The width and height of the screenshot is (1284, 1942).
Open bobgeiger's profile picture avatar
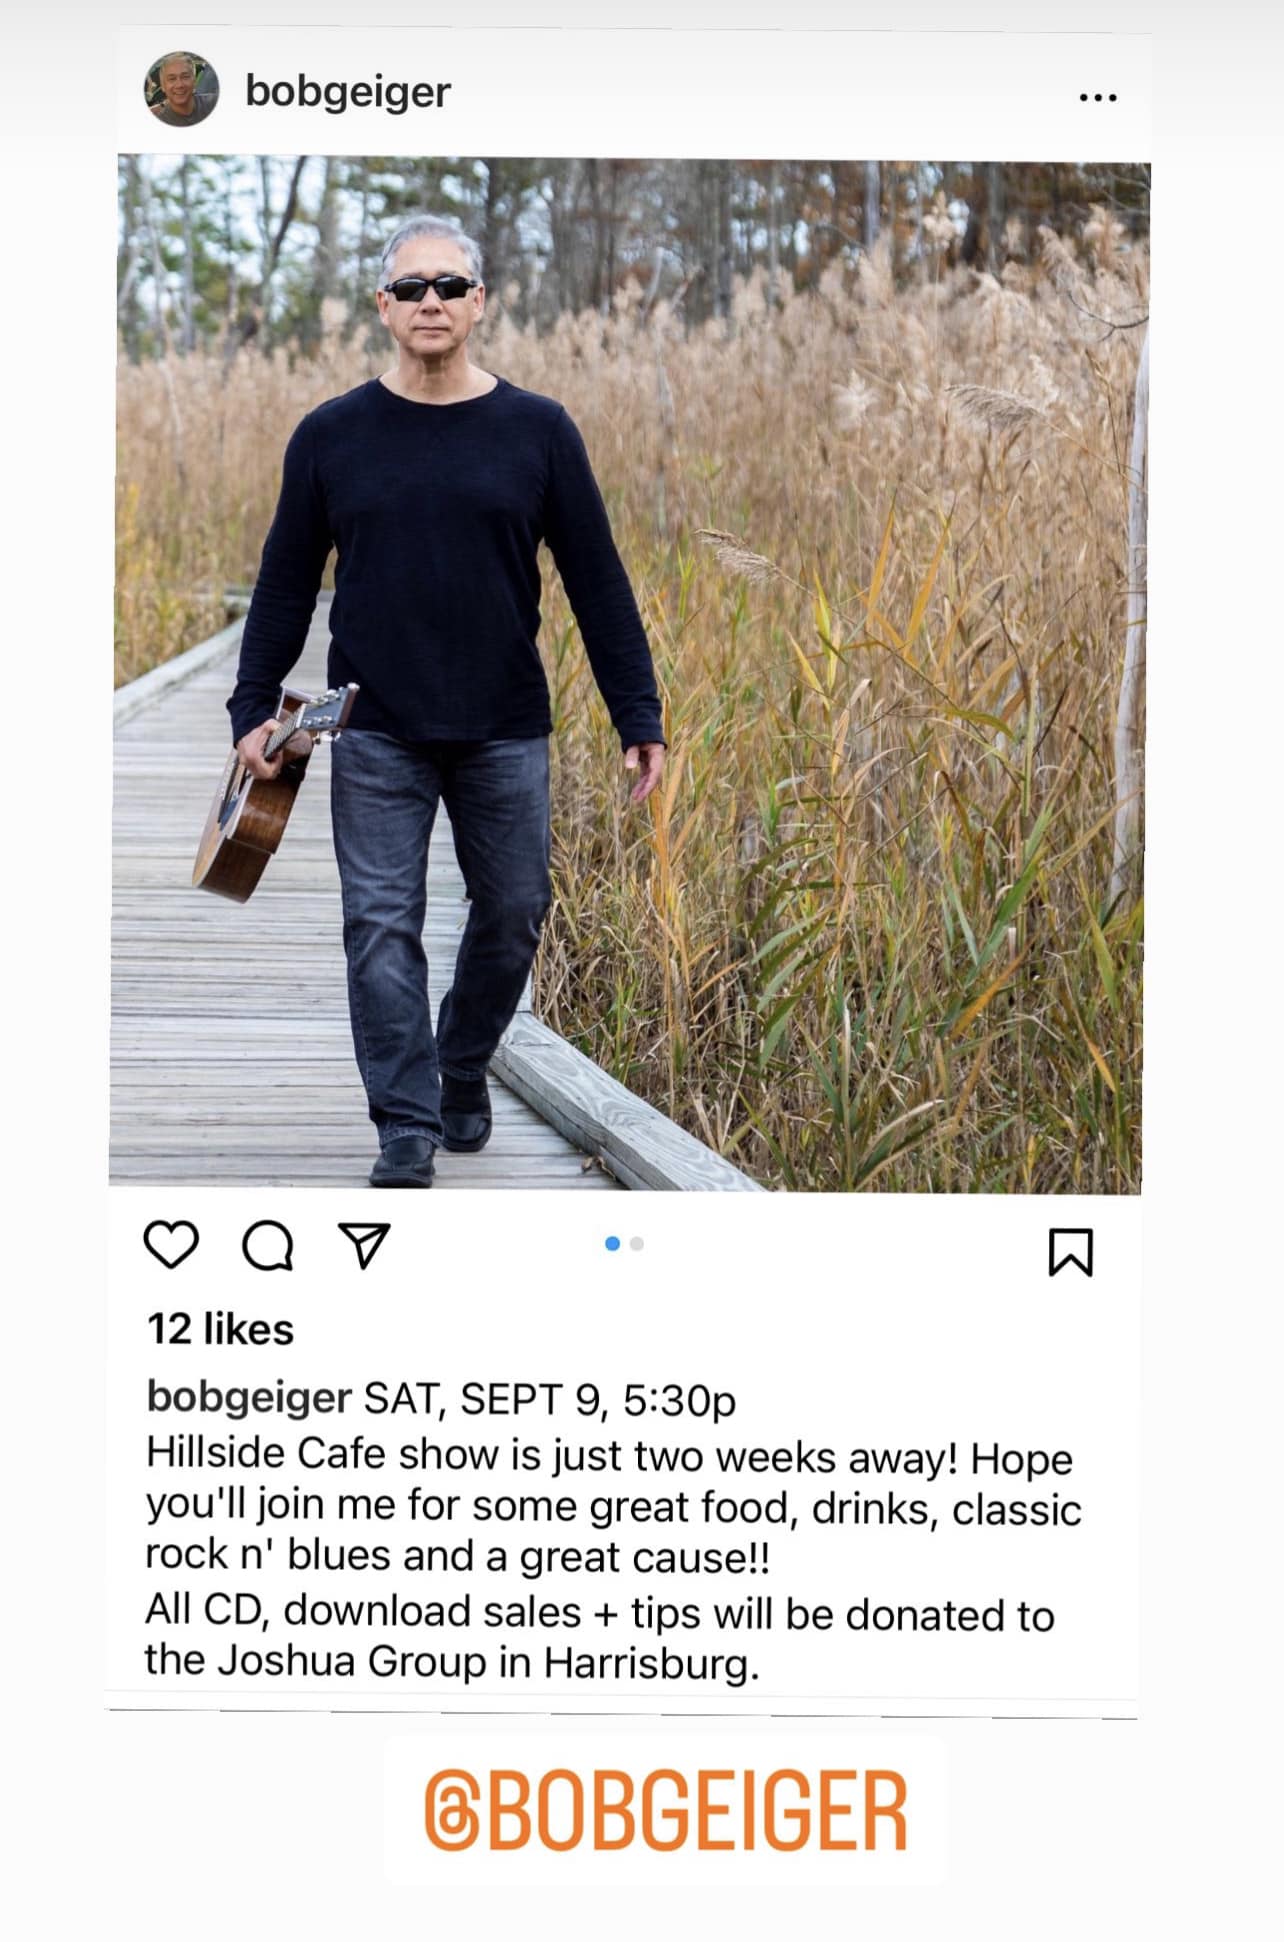click(181, 89)
